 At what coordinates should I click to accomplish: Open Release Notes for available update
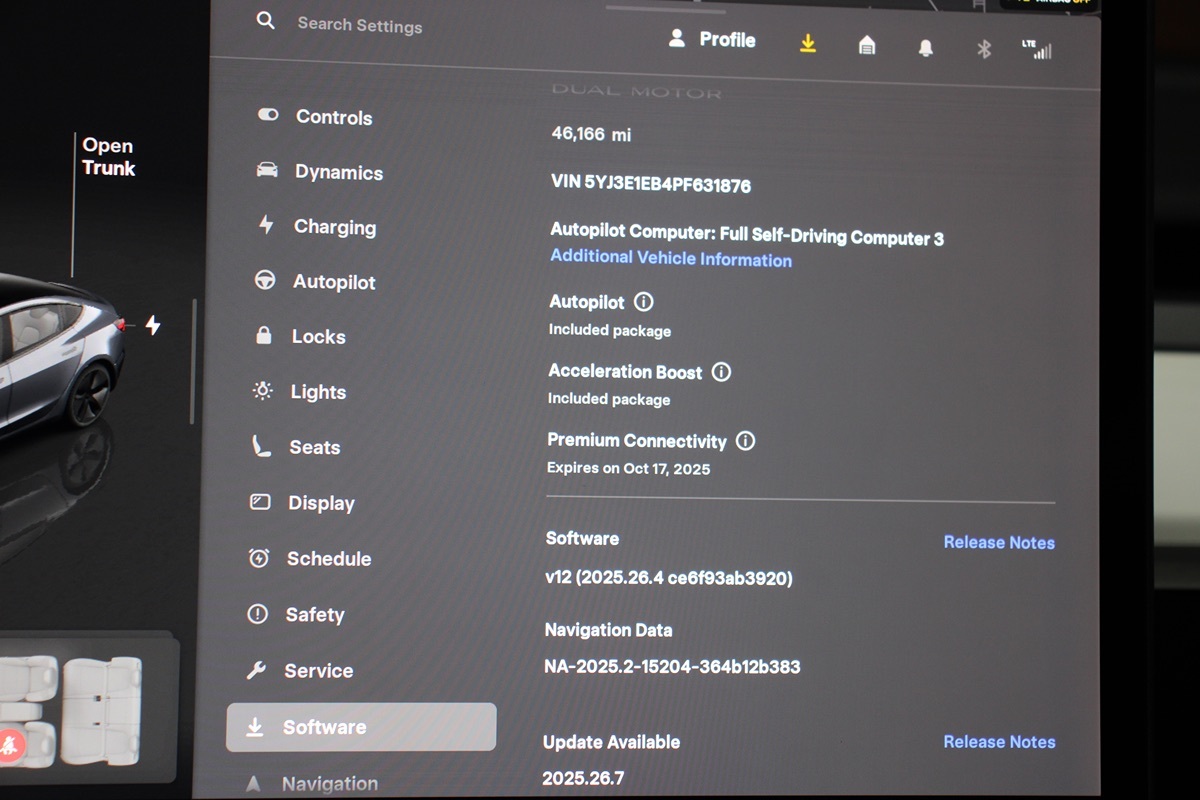pos(999,742)
